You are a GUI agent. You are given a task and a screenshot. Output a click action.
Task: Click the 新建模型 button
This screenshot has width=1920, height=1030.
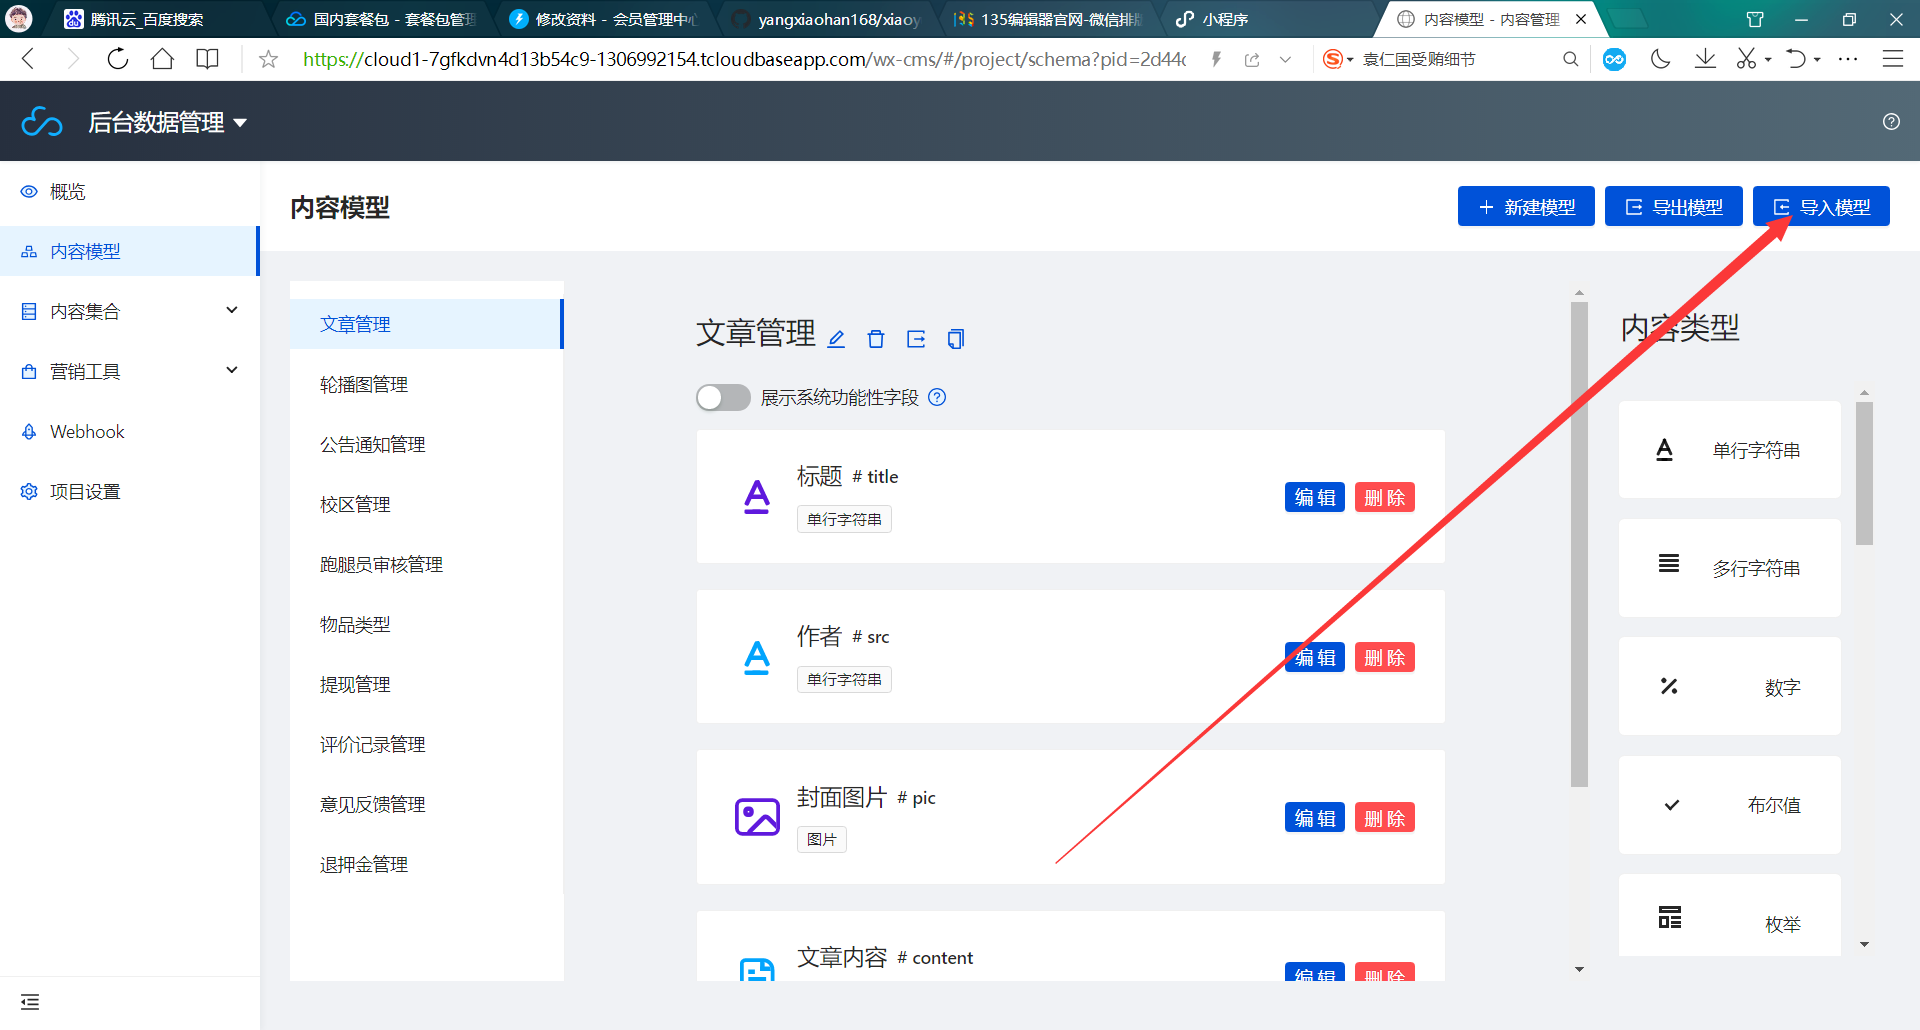pos(1526,206)
